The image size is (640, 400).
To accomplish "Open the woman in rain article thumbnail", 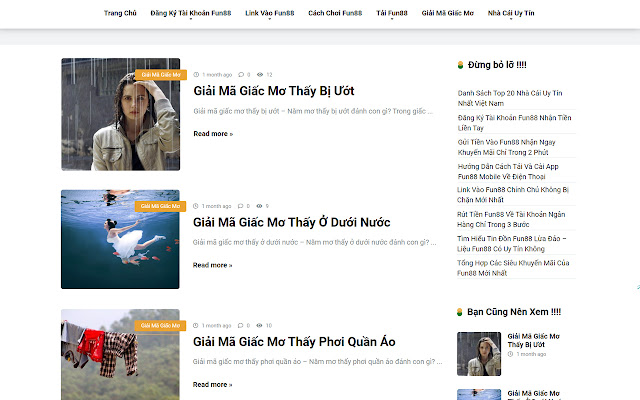I will [120, 114].
